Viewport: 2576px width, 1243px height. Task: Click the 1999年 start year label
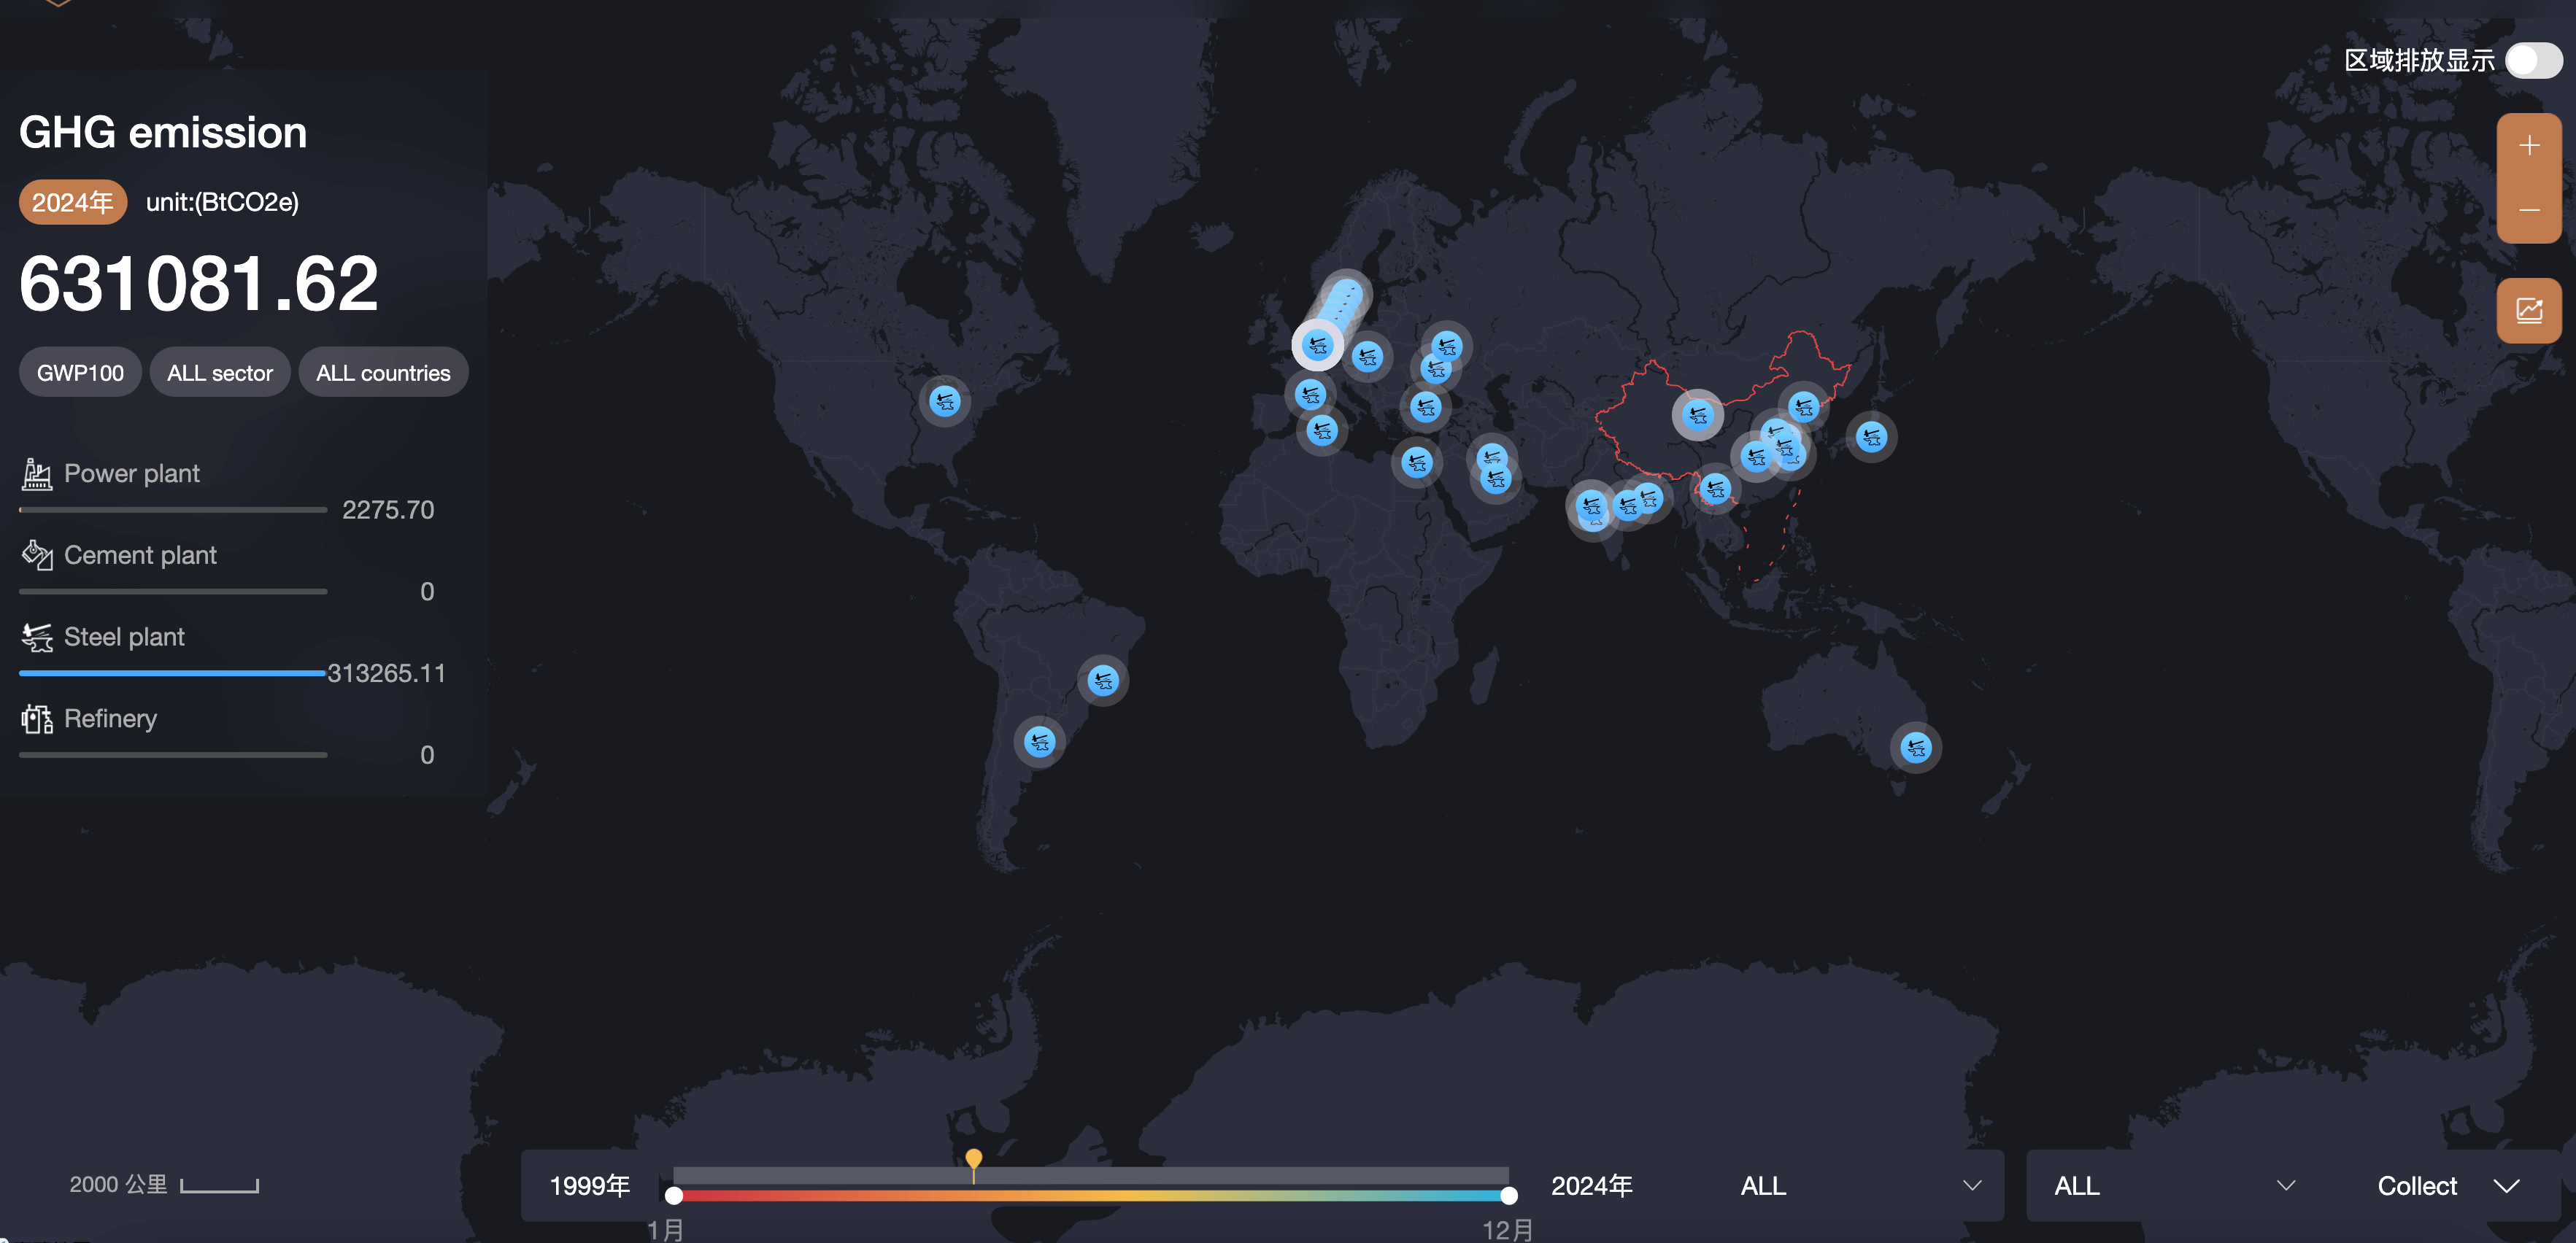[590, 1186]
